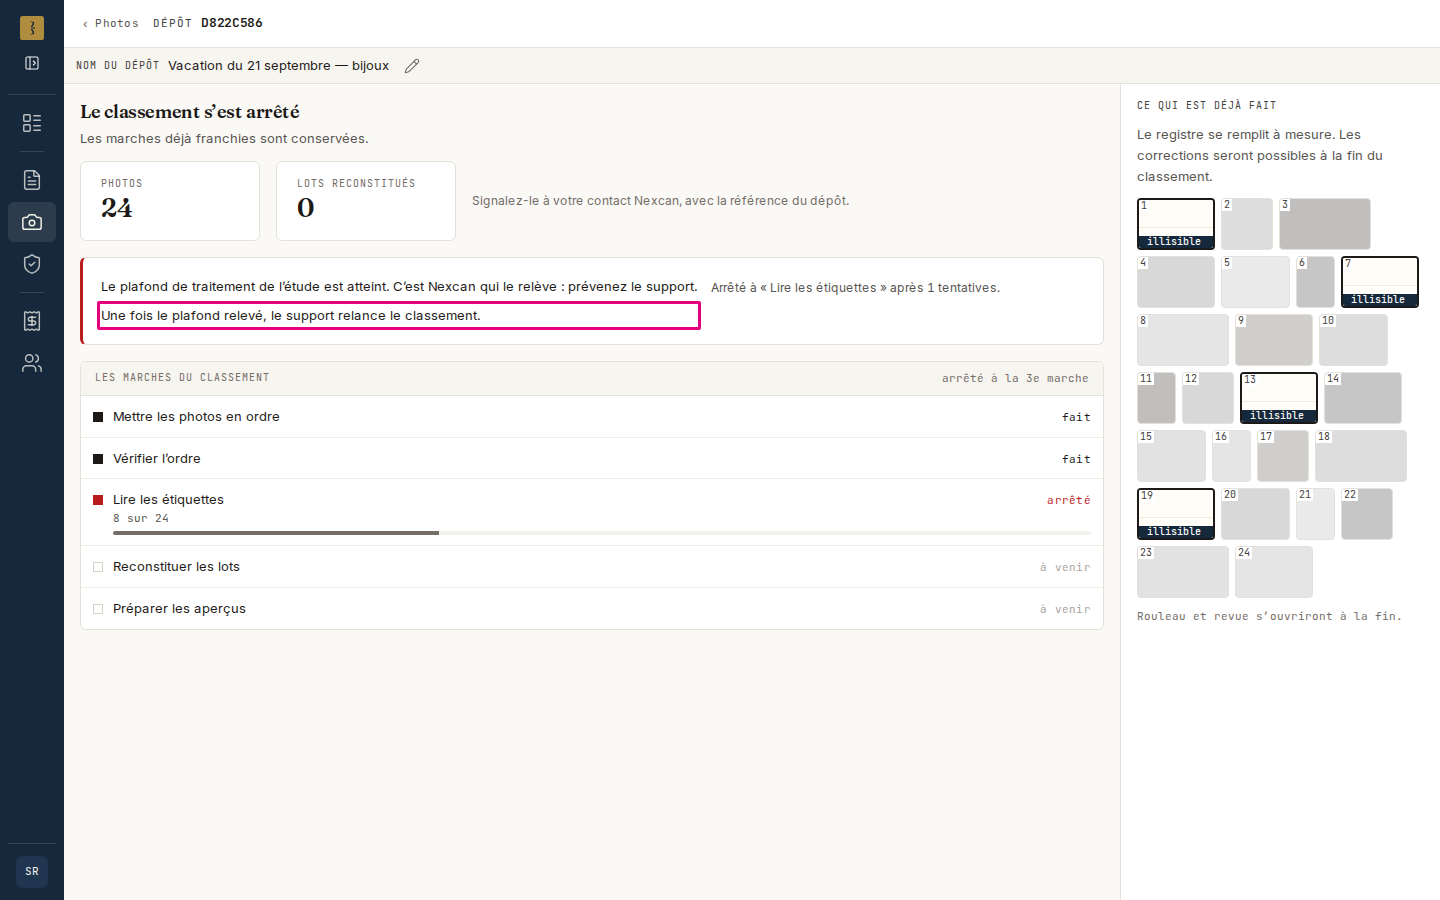Click the "8 sur 24" progress count
The image size is (1440, 900).
[141, 518]
